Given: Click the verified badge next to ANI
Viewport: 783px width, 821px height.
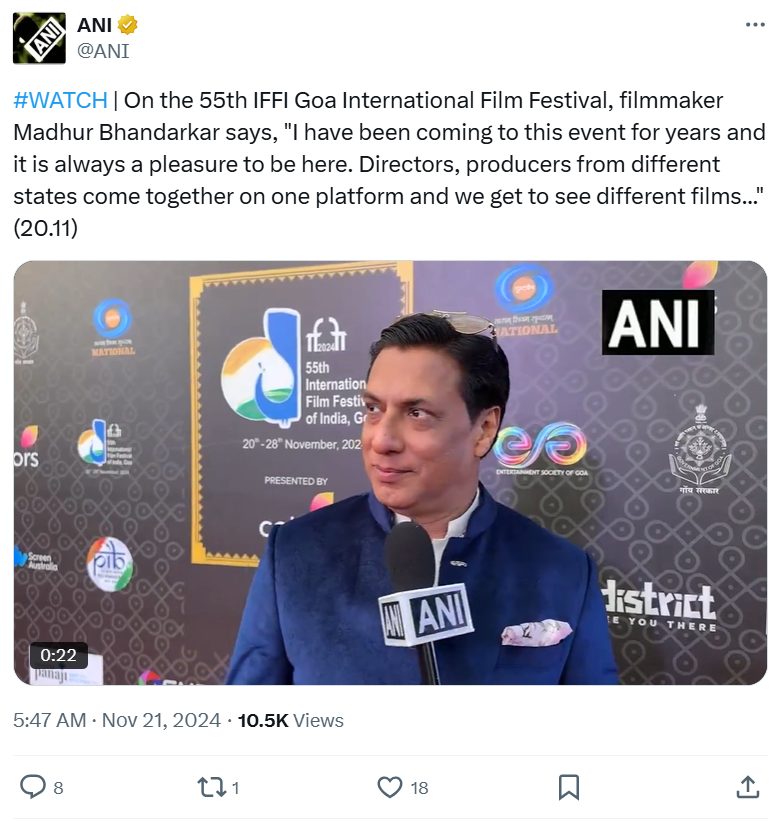Looking at the screenshot, I should point(127,25).
